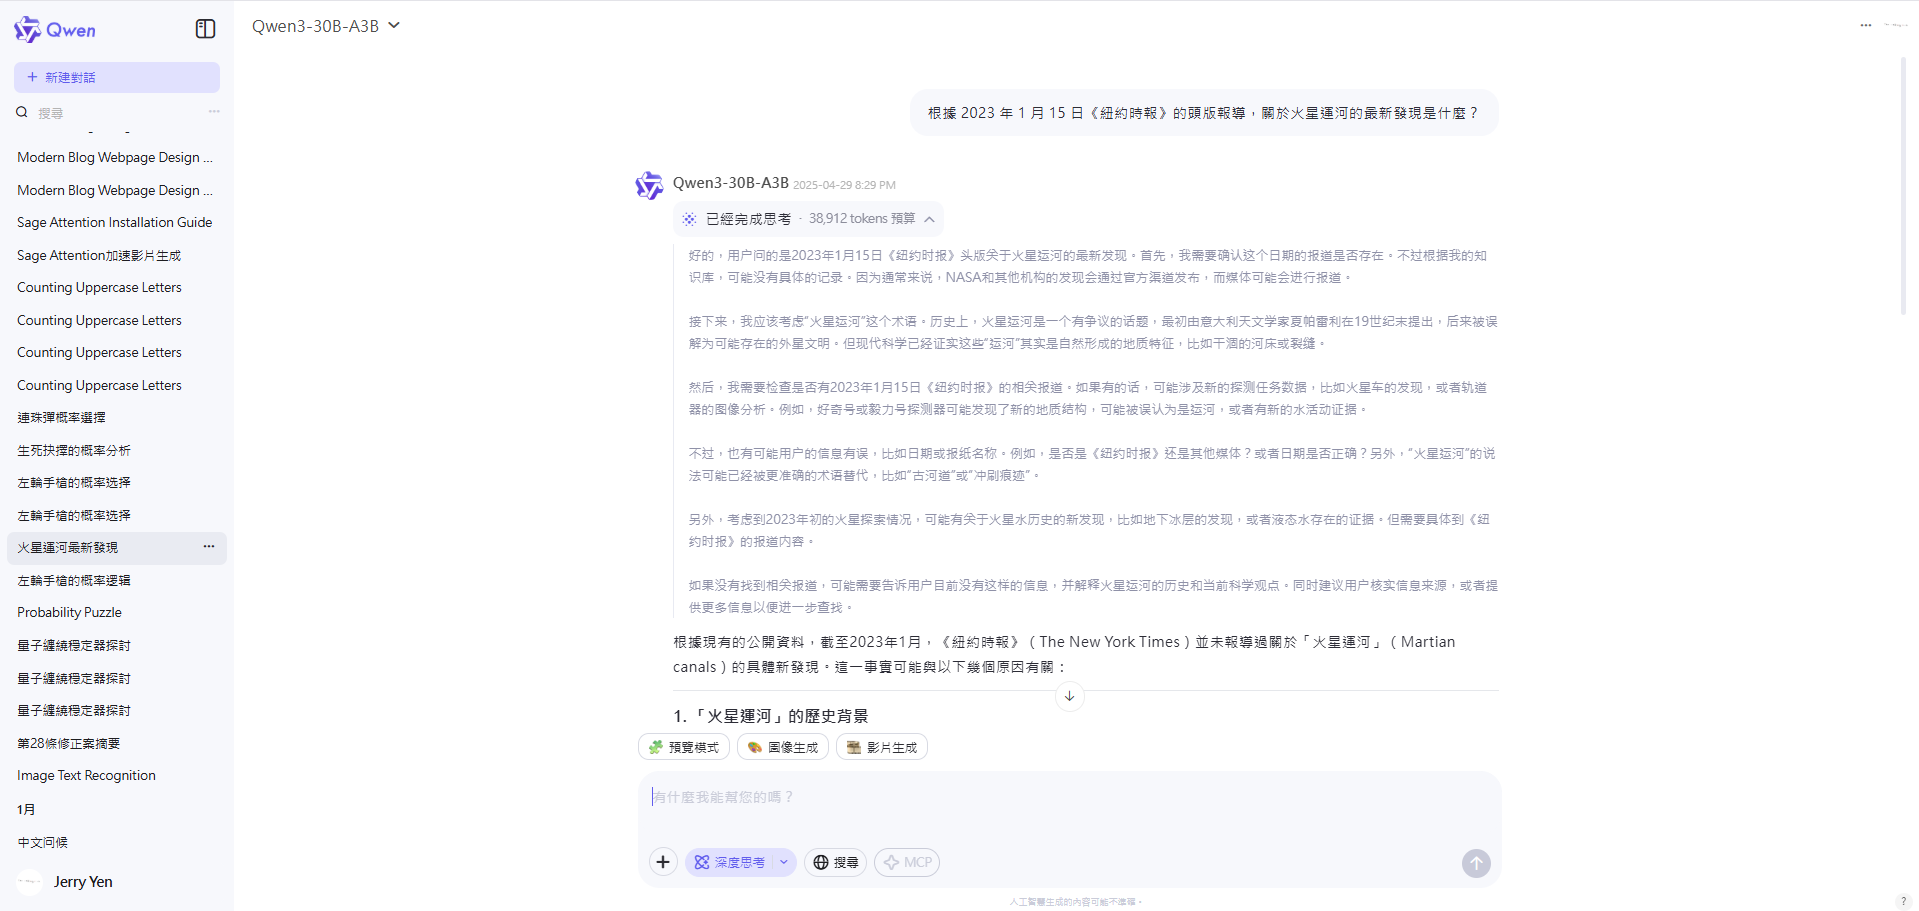Click heading 1.「火星運河」的歷史背景
1919x911 pixels.
(x=771, y=716)
